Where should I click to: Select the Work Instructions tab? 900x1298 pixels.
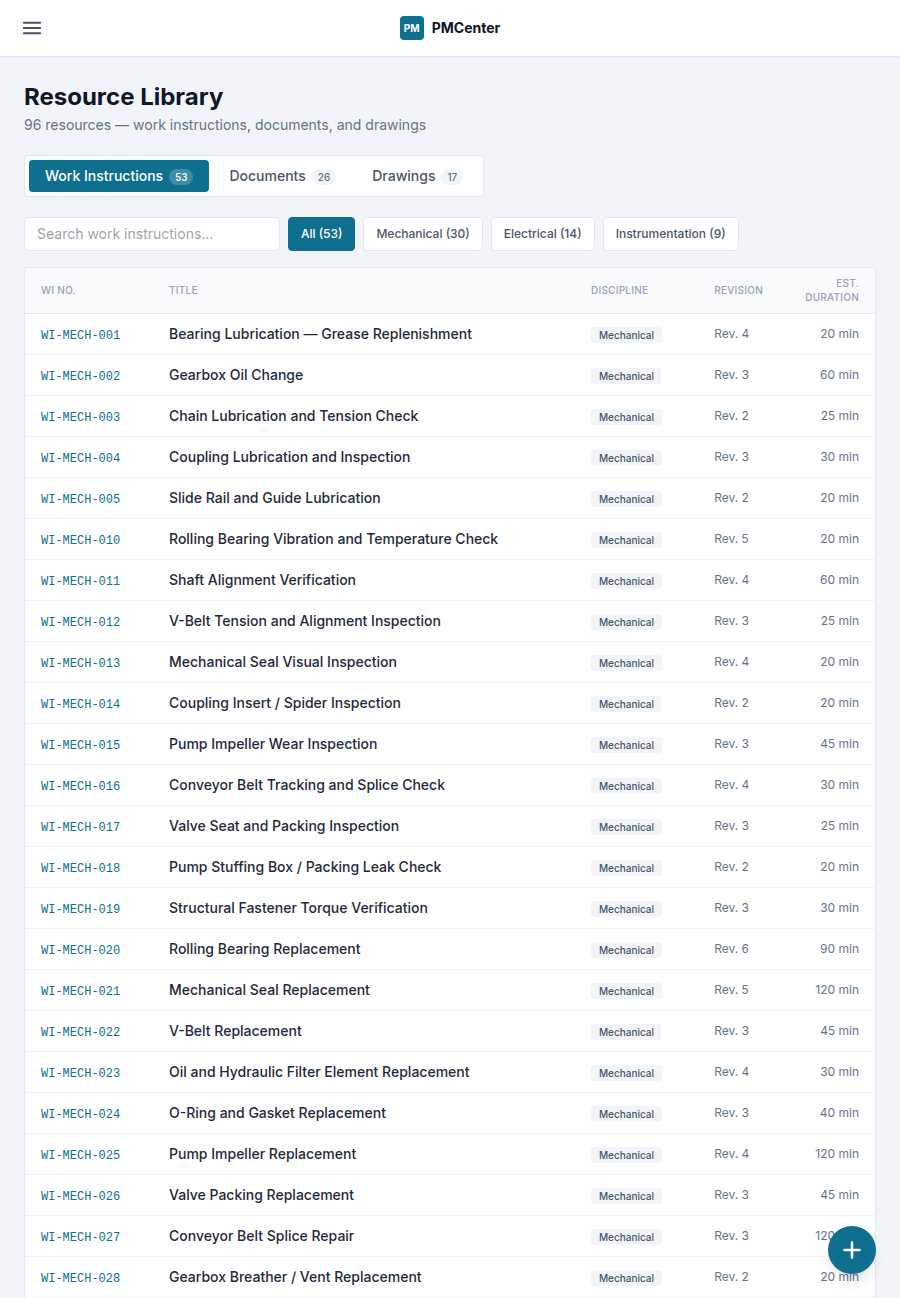[x=118, y=176]
